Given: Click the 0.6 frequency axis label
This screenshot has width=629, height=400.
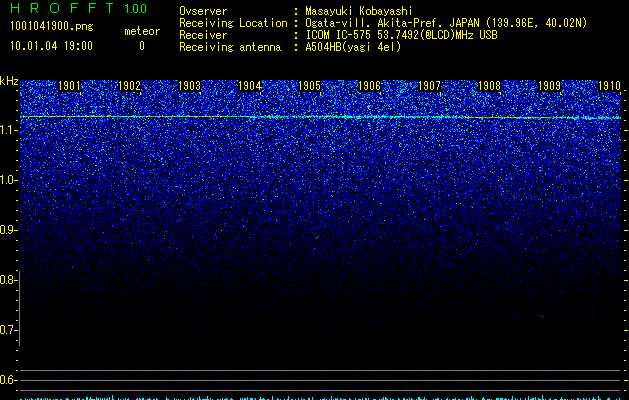Looking at the screenshot, I should 8,380.
